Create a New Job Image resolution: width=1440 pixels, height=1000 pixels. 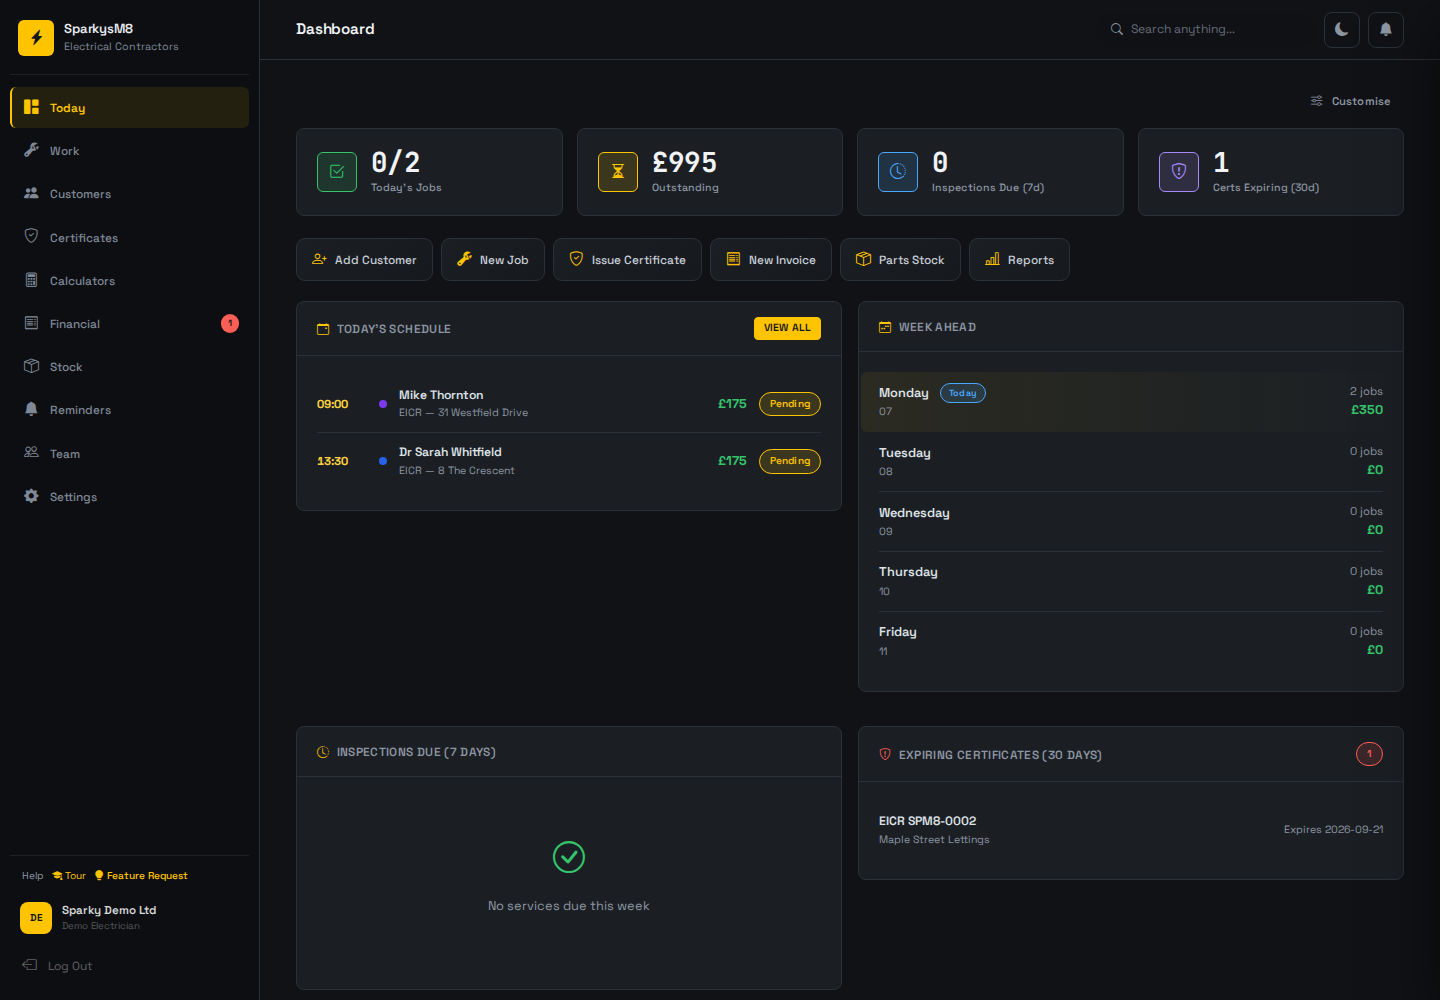coord(493,260)
